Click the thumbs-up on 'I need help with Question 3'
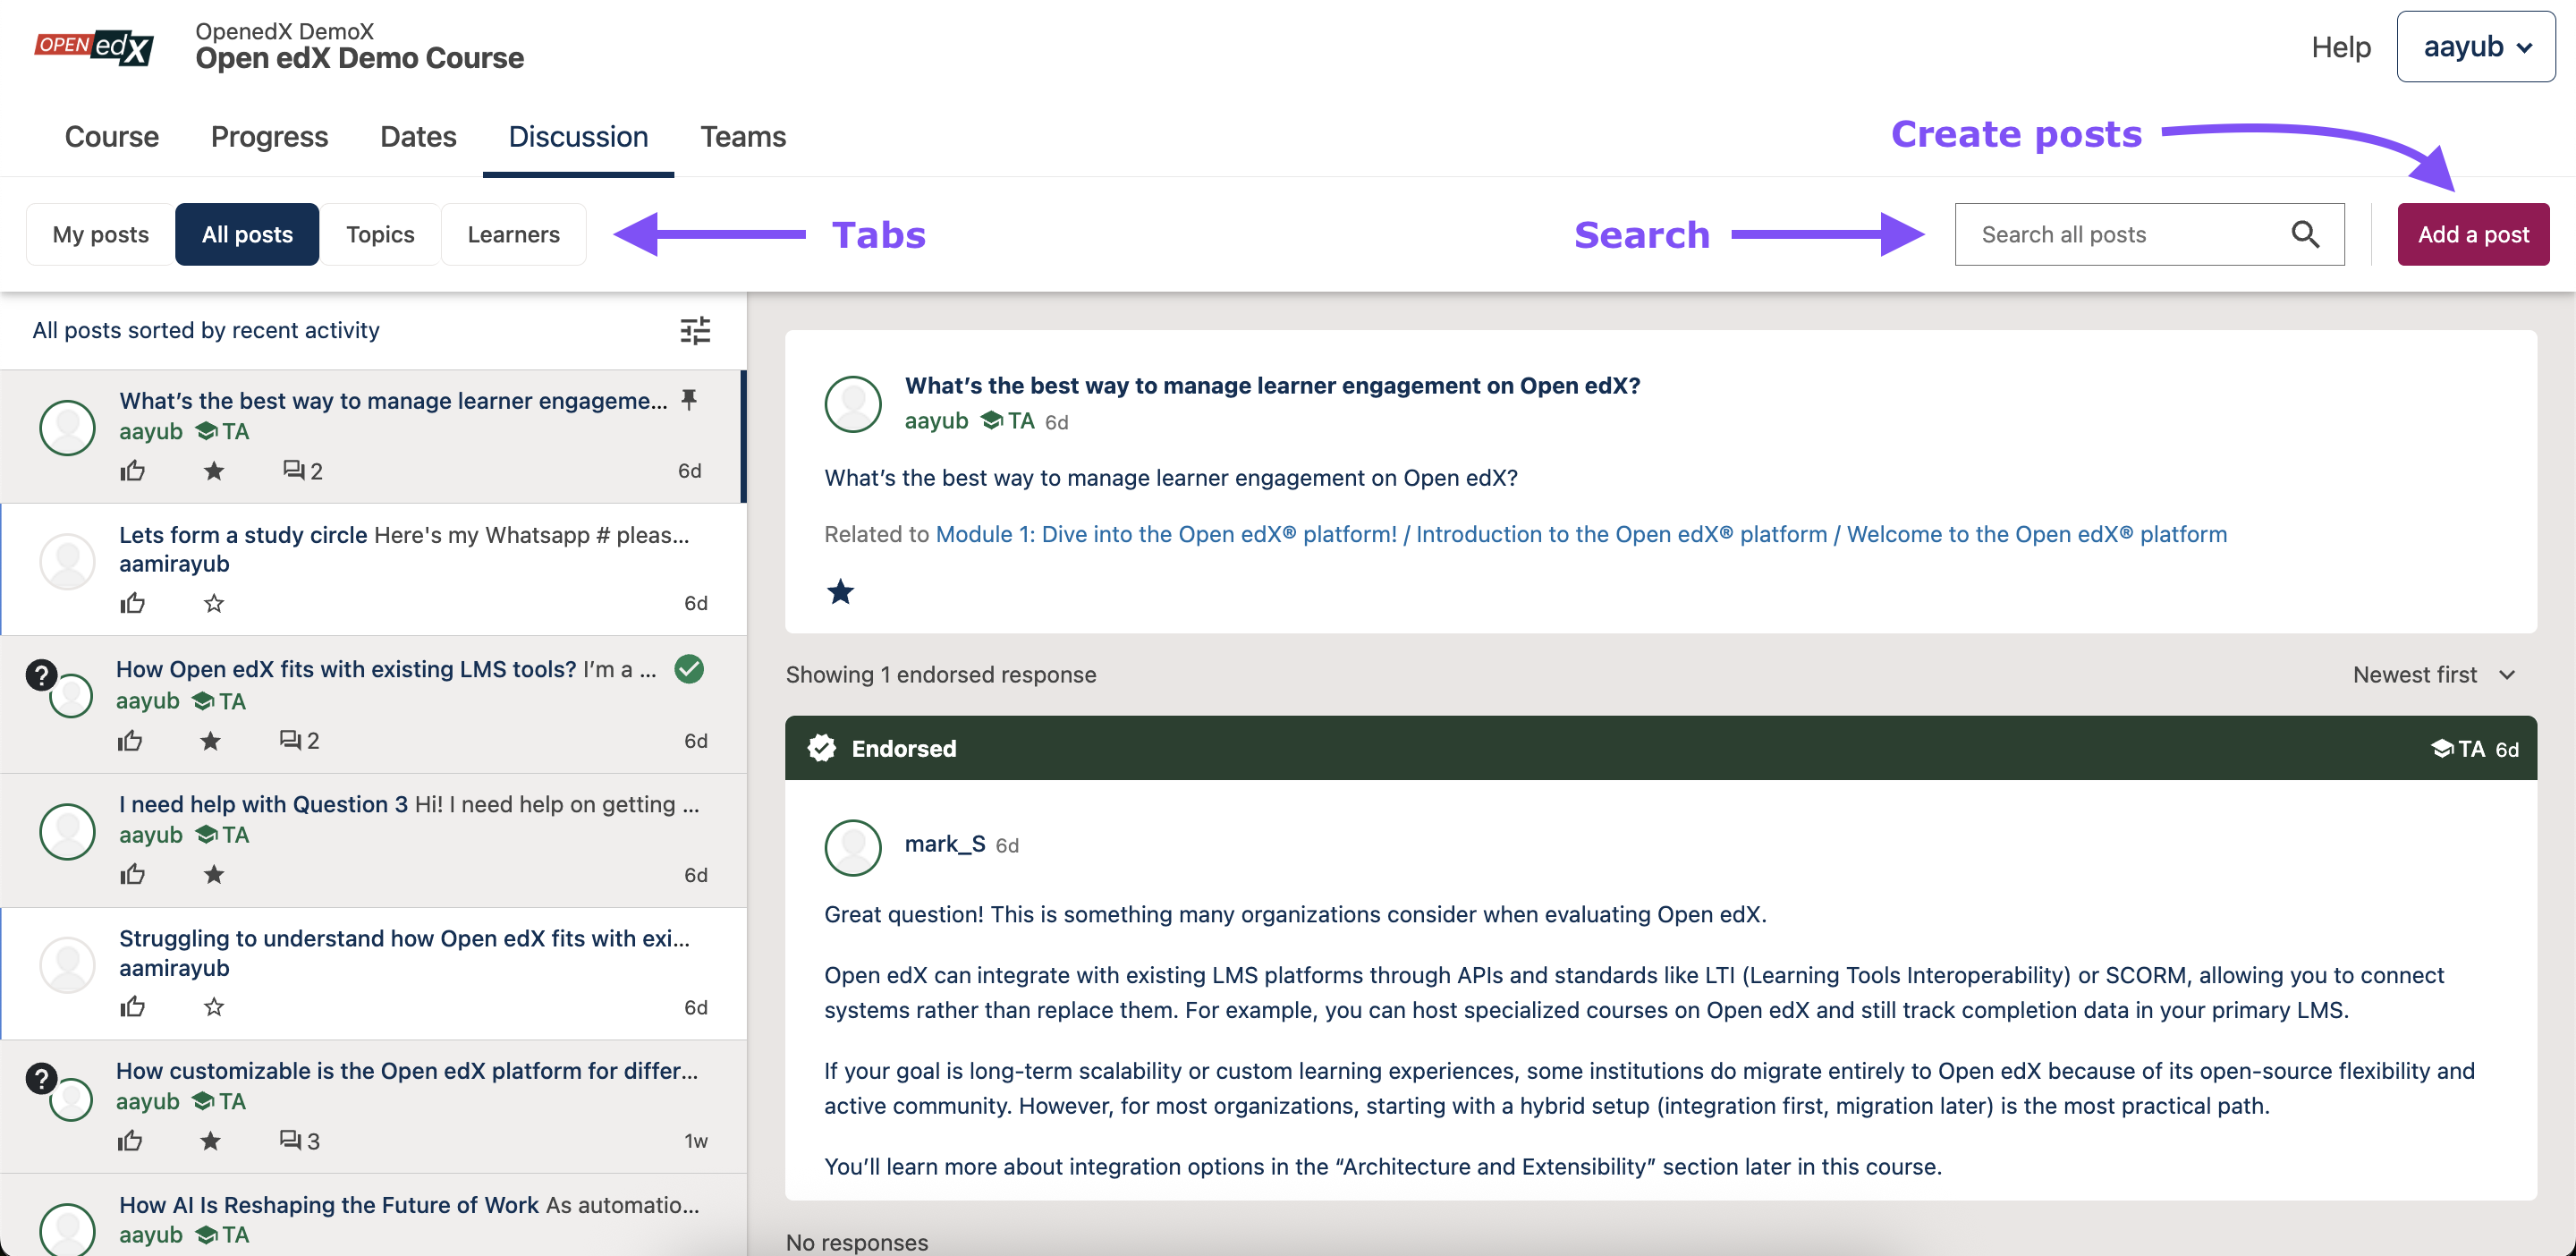The width and height of the screenshot is (2576, 1256). pos(133,875)
